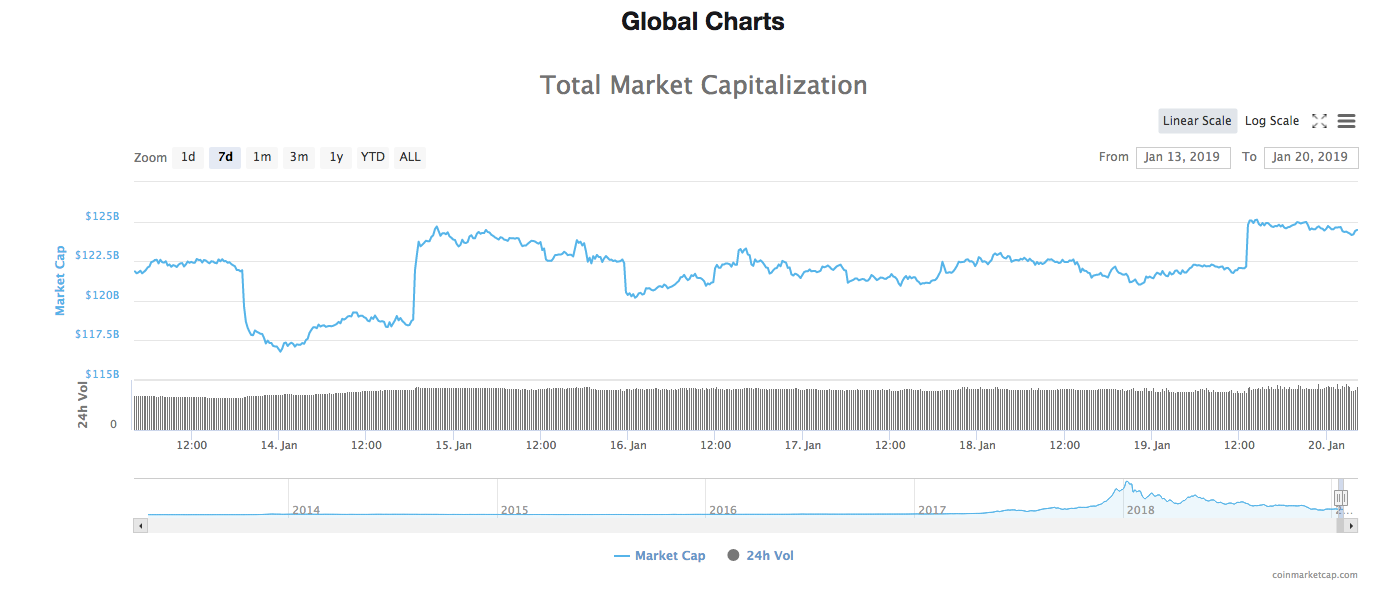Click the navigator range handle
Image resolution: width=1392 pixels, height=596 pixels.
pyautogui.click(x=1340, y=497)
